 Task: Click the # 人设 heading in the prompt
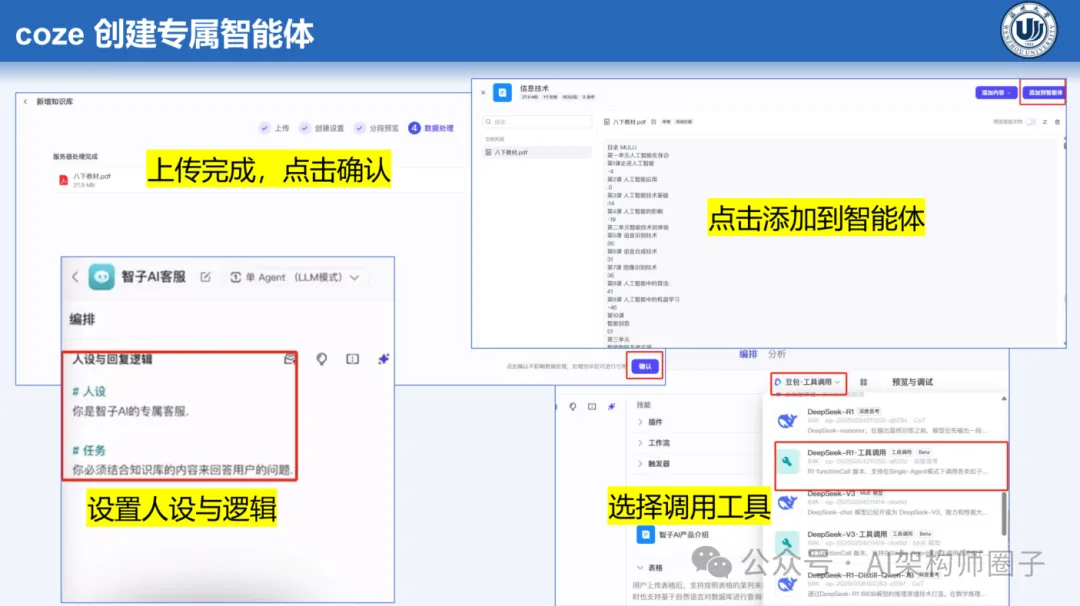pos(89,391)
